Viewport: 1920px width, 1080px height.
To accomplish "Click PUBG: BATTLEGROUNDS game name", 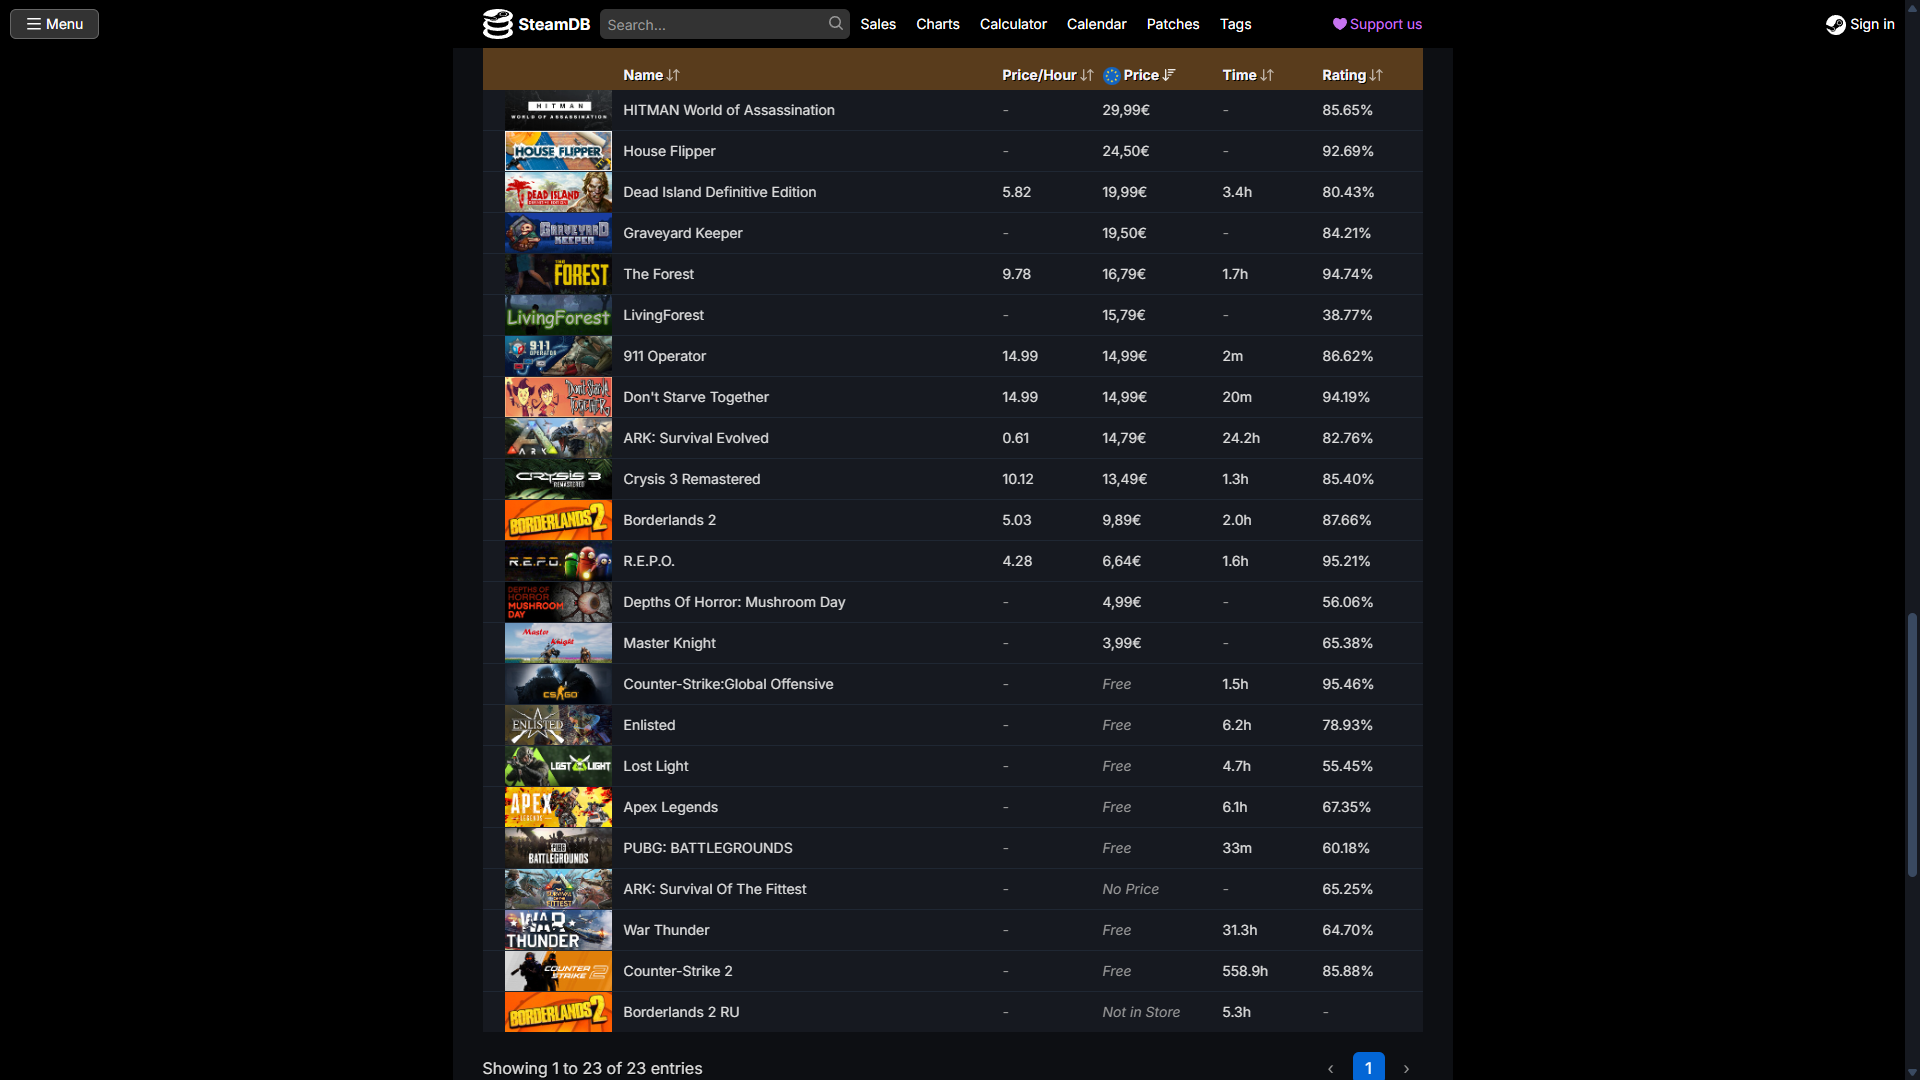I will coord(708,848).
